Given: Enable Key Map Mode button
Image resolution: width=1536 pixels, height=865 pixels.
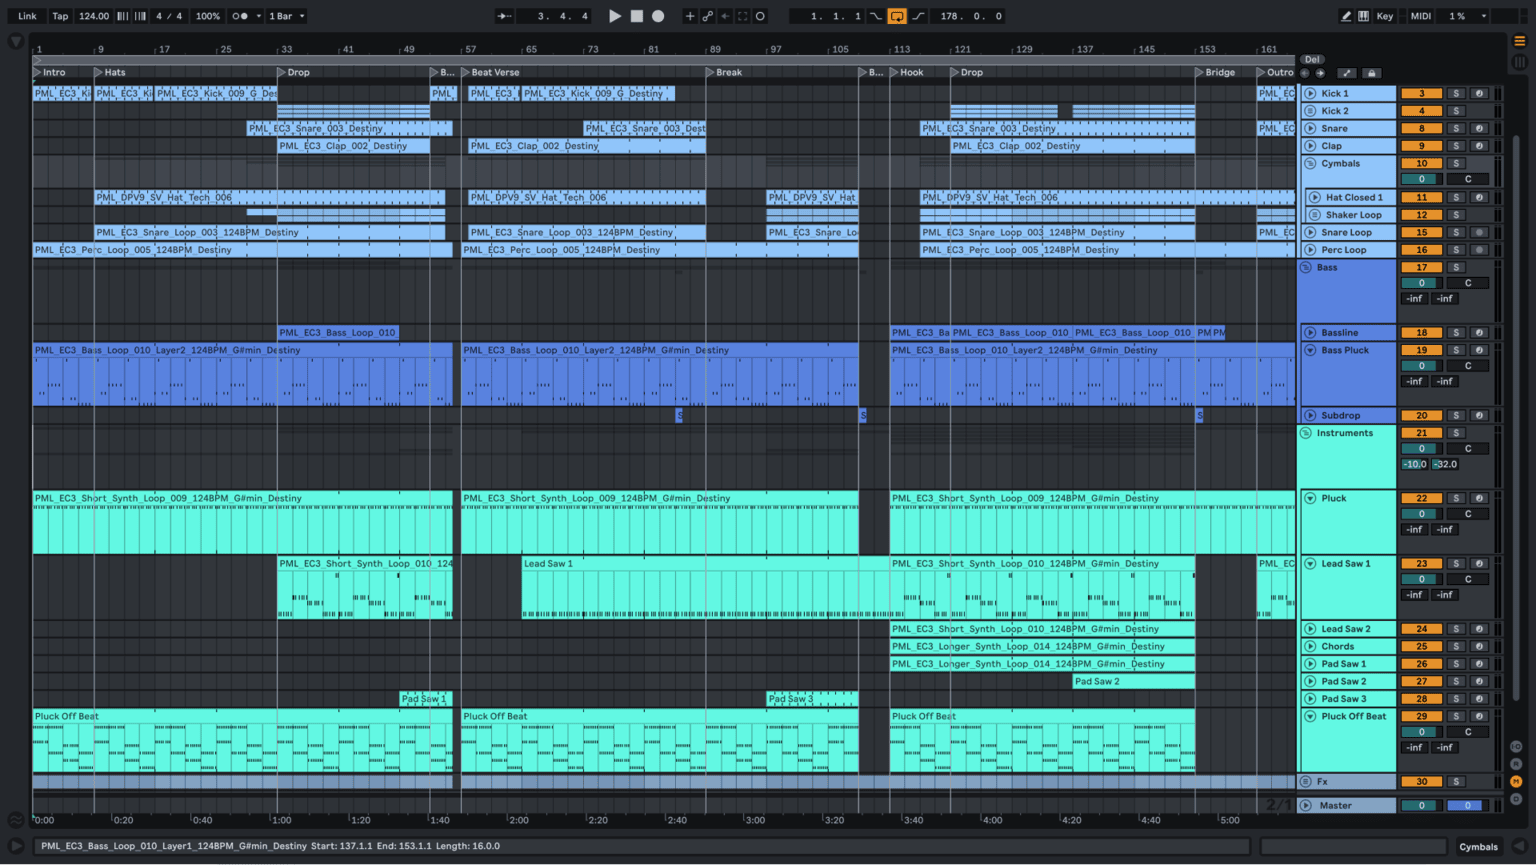Looking at the screenshot, I should [x=1385, y=16].
